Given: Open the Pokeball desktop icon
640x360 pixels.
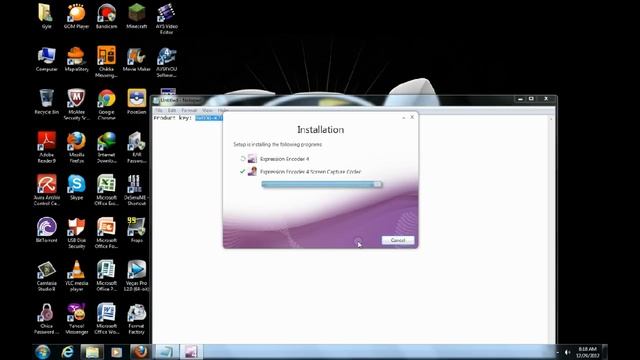Looking at the screenshot, I should (136, 102).
